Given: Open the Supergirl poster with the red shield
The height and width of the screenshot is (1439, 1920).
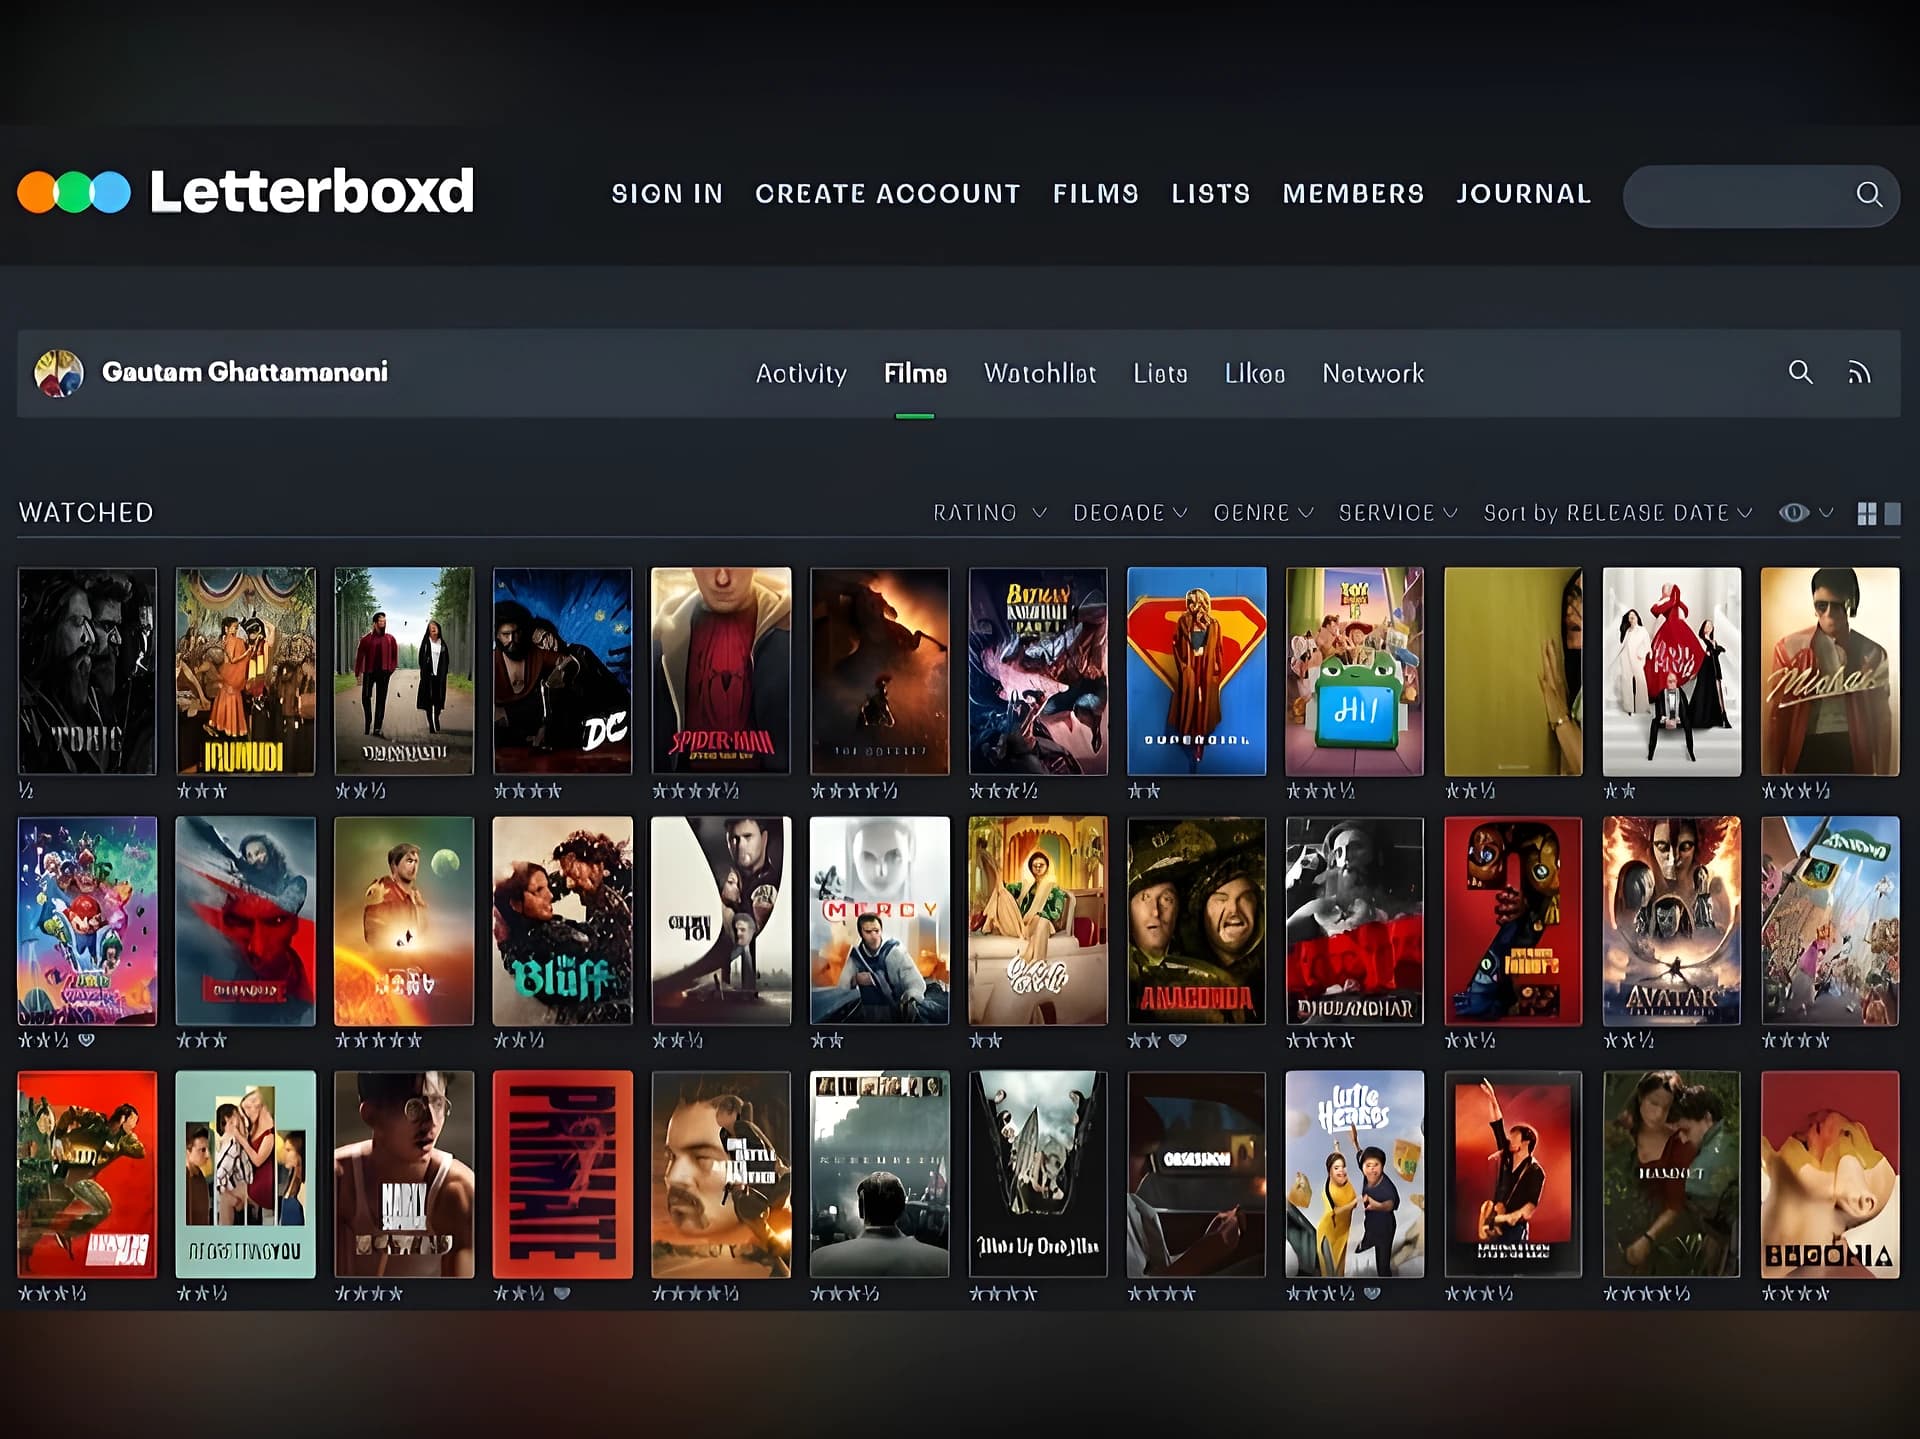Looking at the screenshot, I should tap(1197, 671).
